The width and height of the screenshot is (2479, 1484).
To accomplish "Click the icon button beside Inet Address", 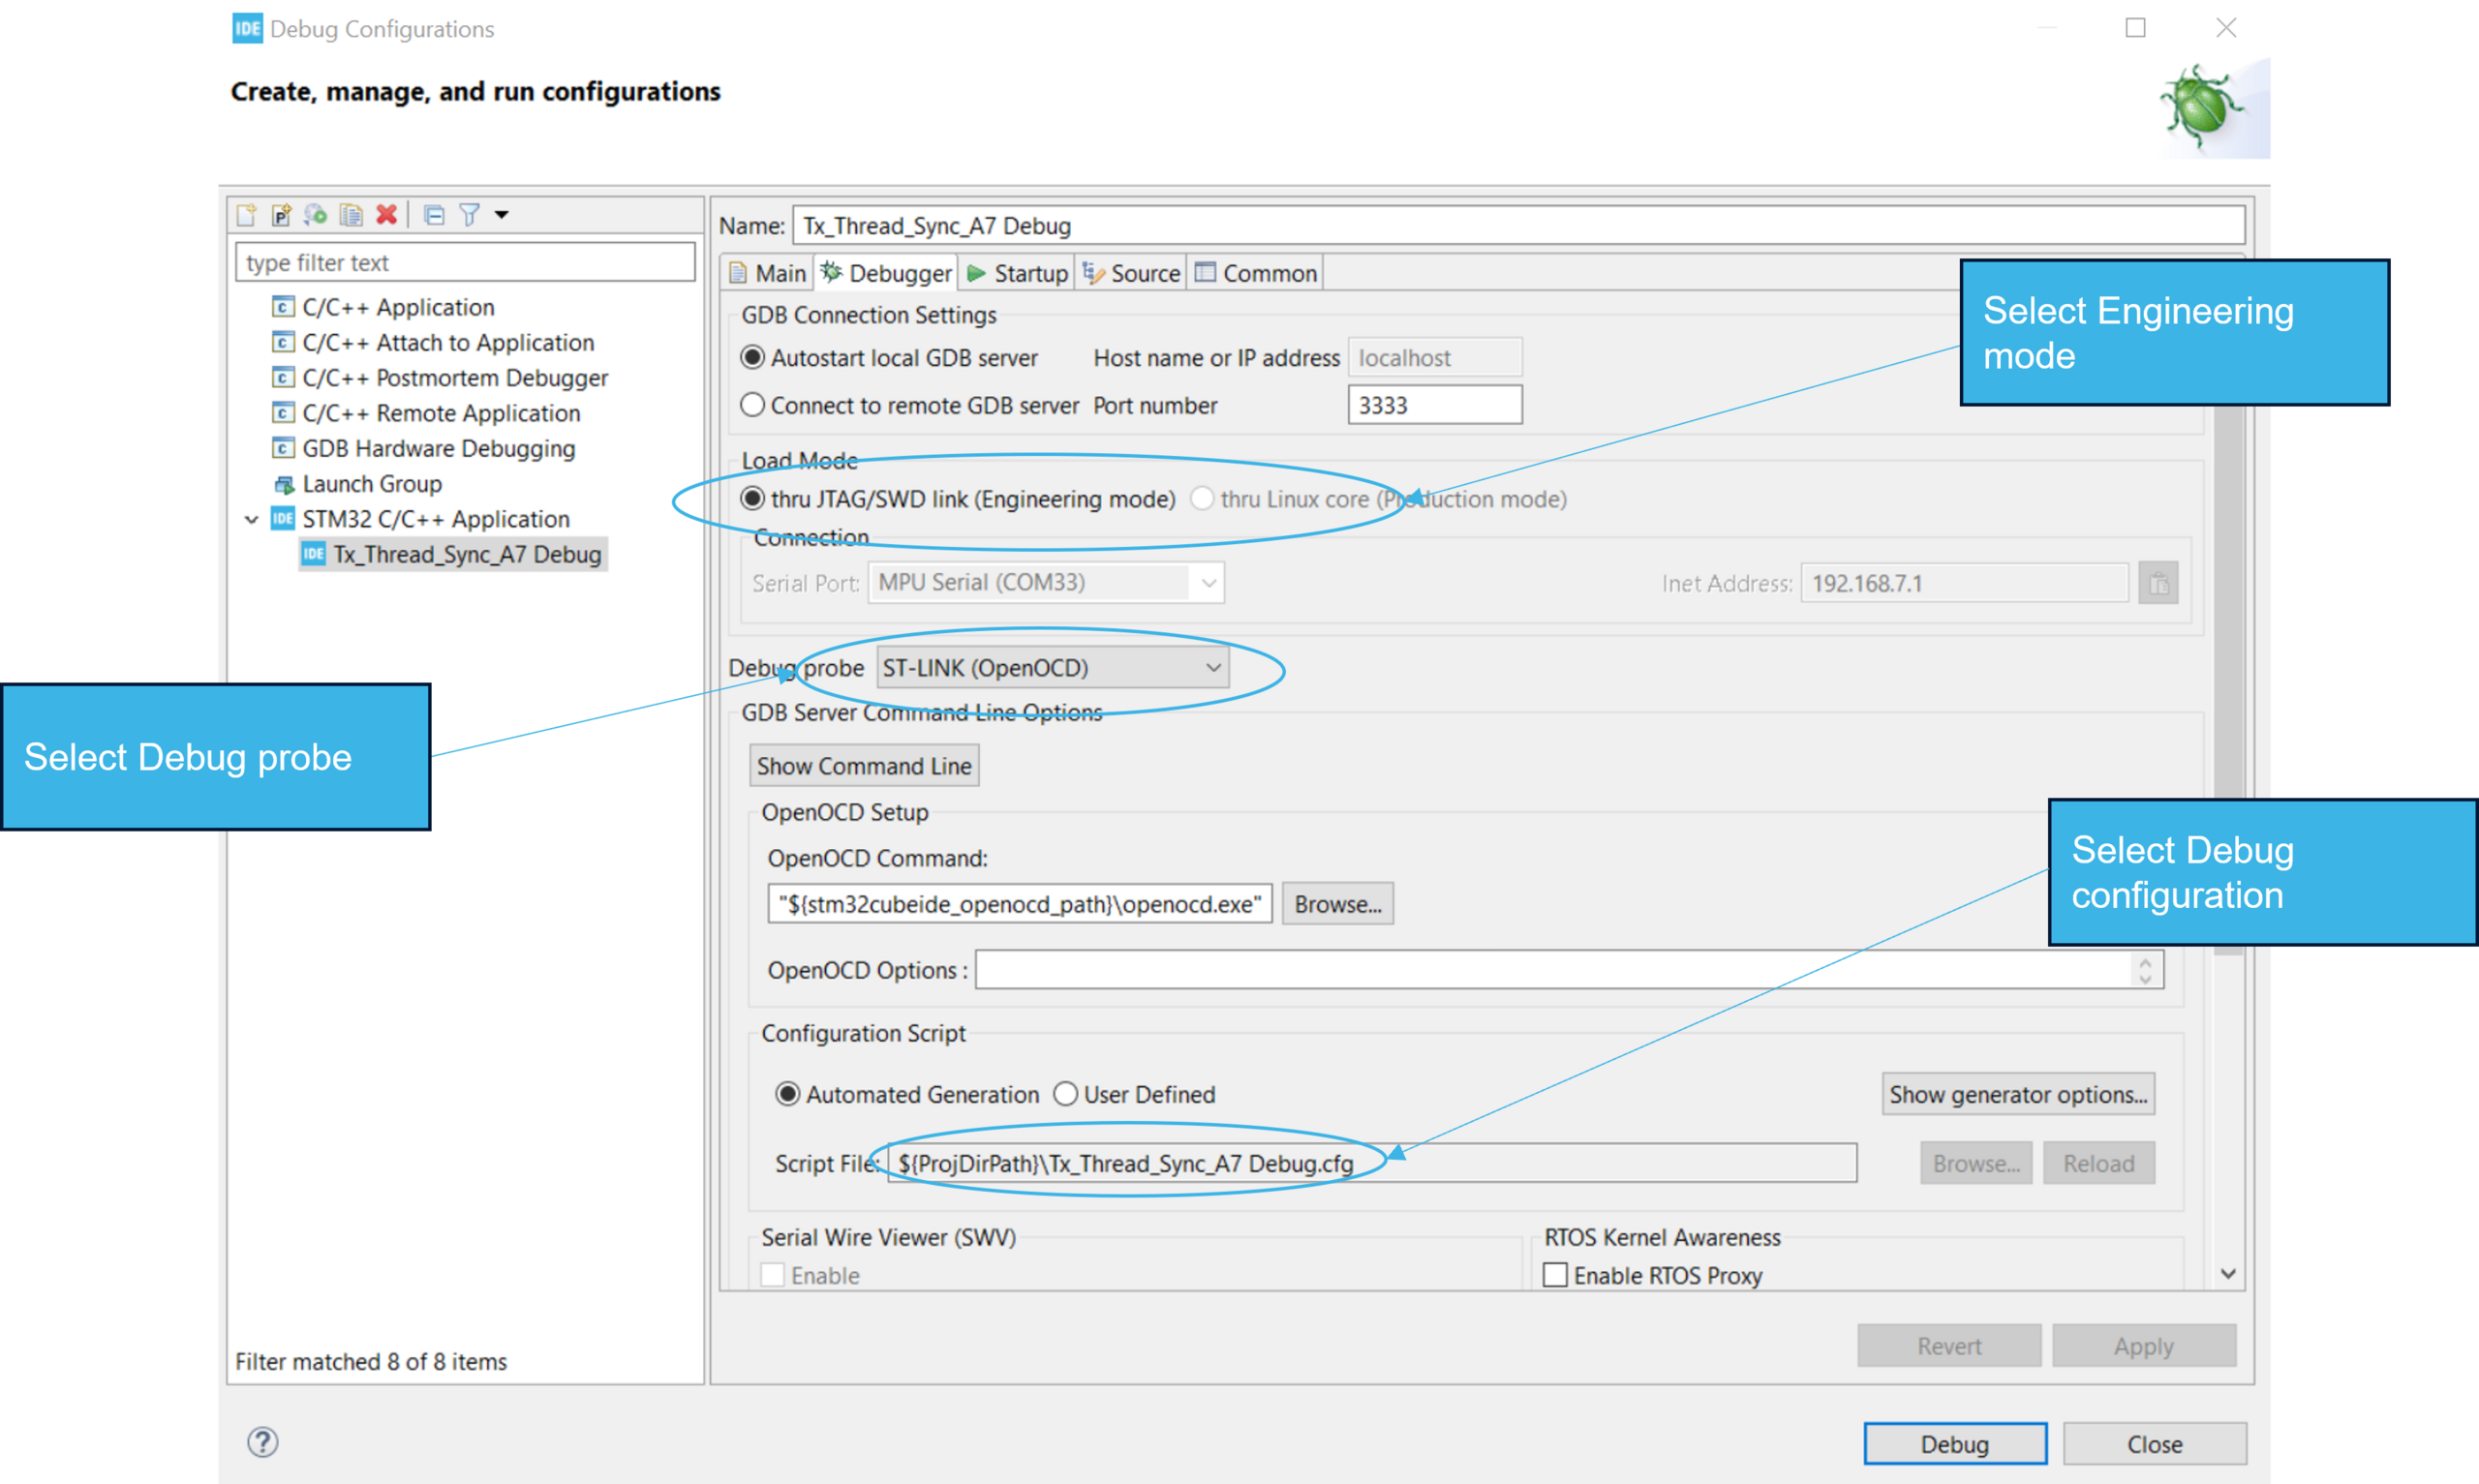I will click(x=2158, y=583).
